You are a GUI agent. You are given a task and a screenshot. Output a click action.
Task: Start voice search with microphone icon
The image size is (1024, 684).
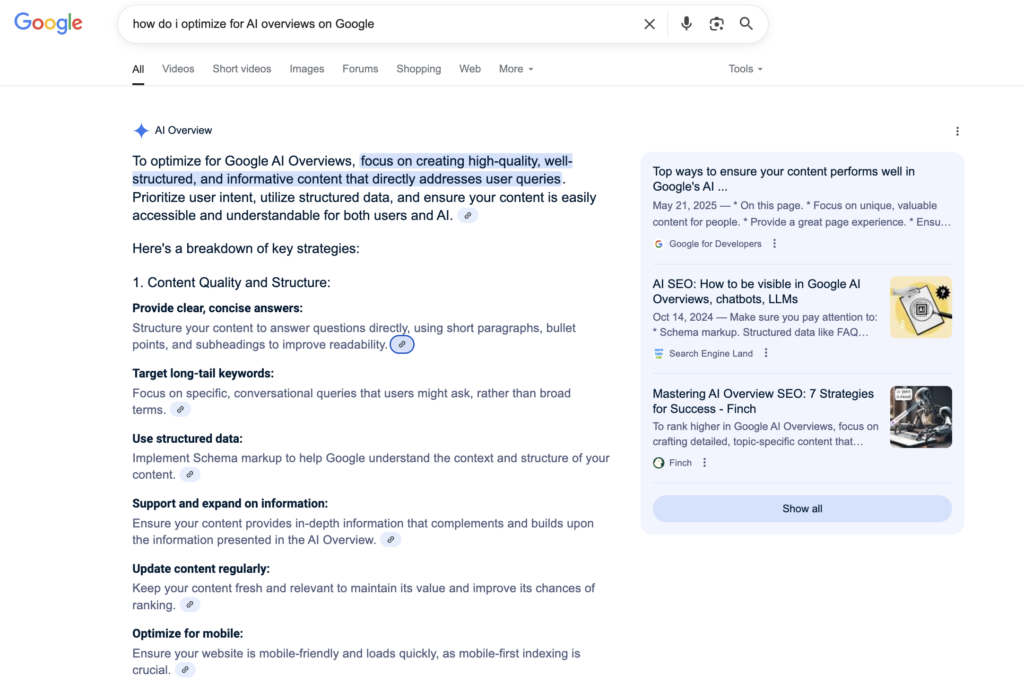coord(686,24)
